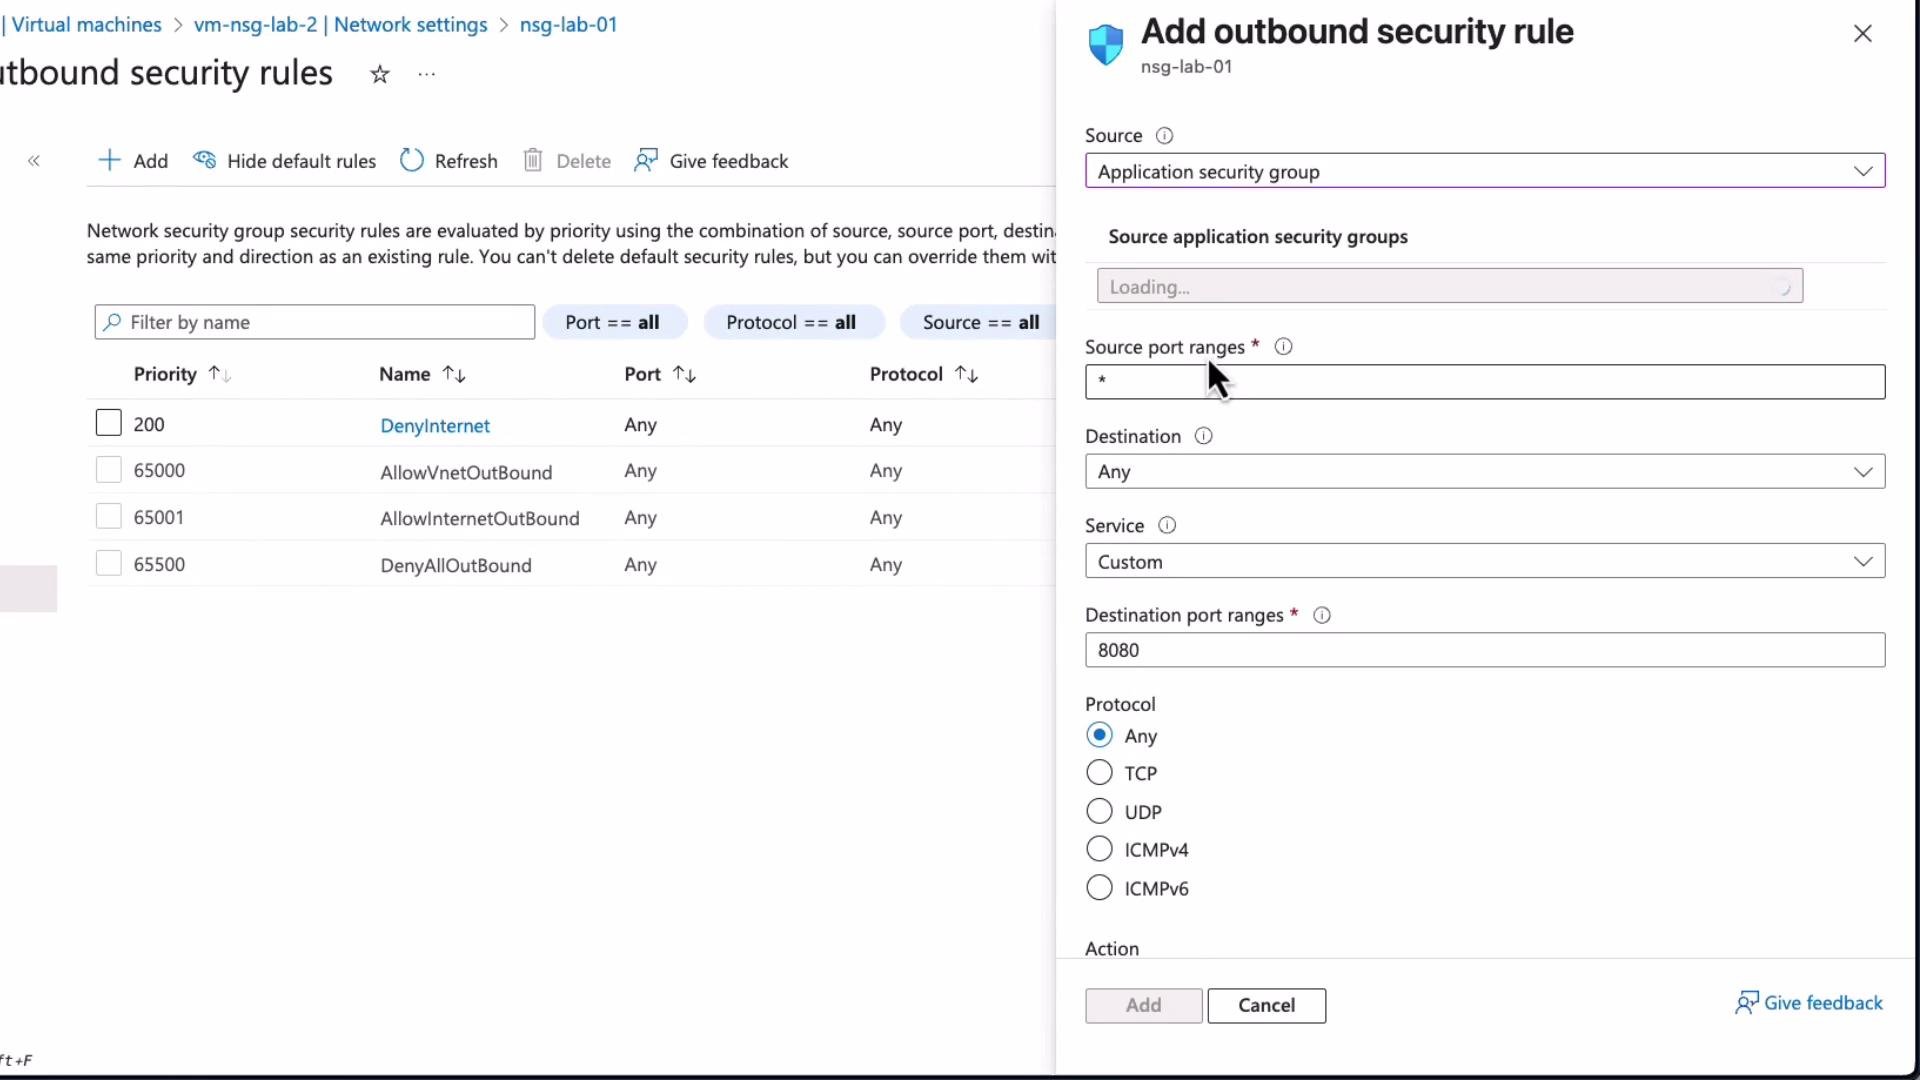Click priority value 65500
The image size is (1920, 1080).
pyautogui.click(x=159, y=564)
